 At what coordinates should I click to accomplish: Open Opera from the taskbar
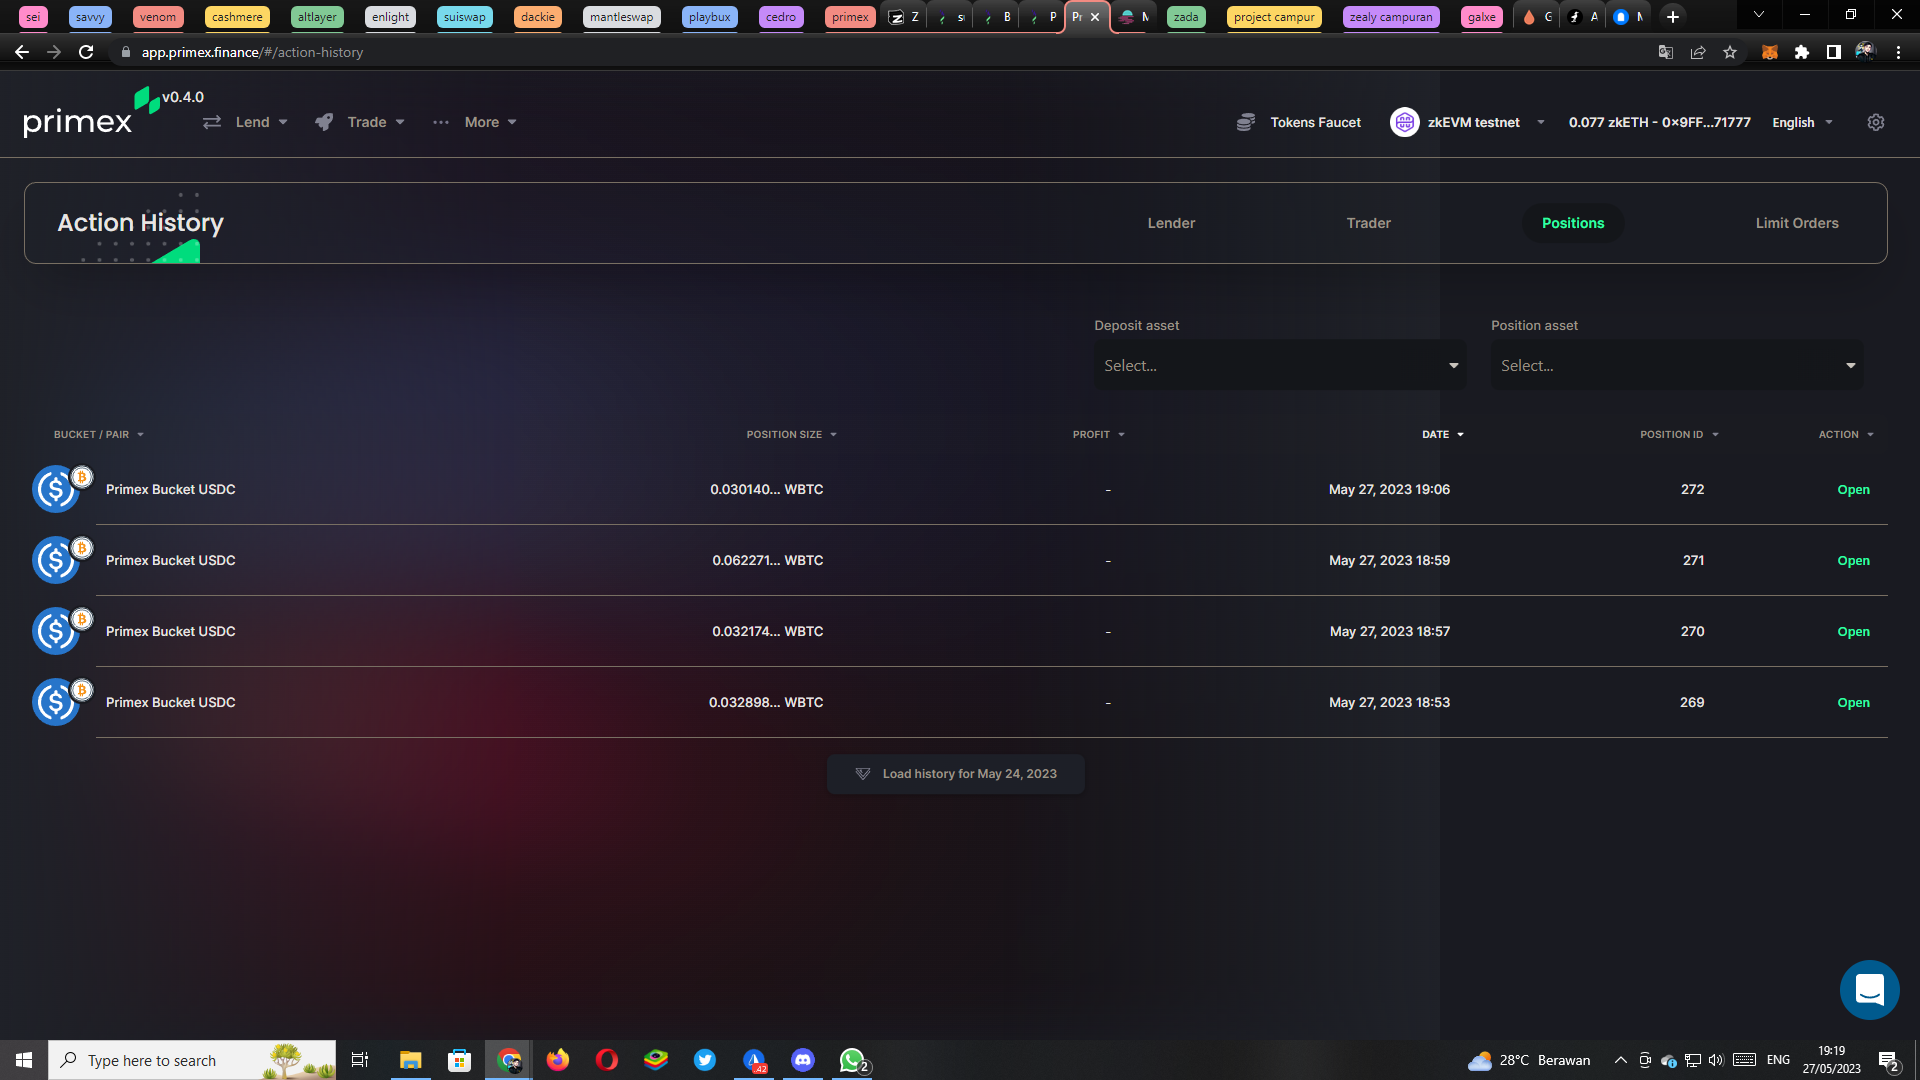(x=607, y=1060)
